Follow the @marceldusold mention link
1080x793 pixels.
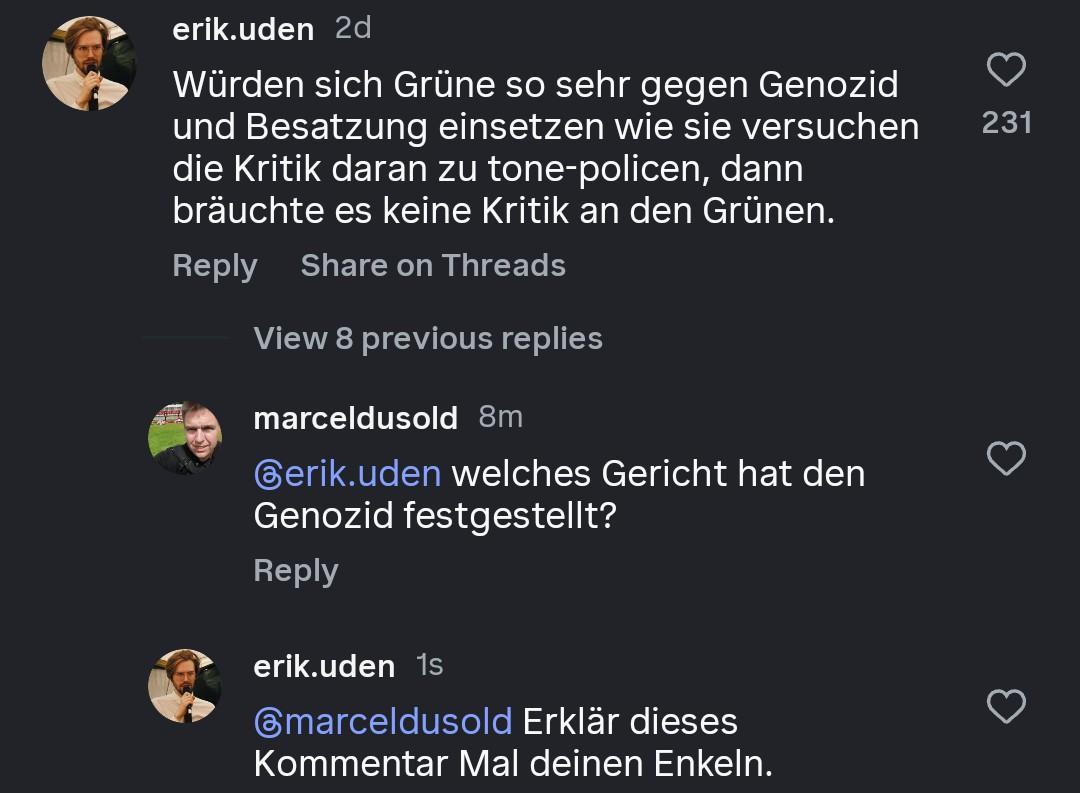click(x=383, y=722)
